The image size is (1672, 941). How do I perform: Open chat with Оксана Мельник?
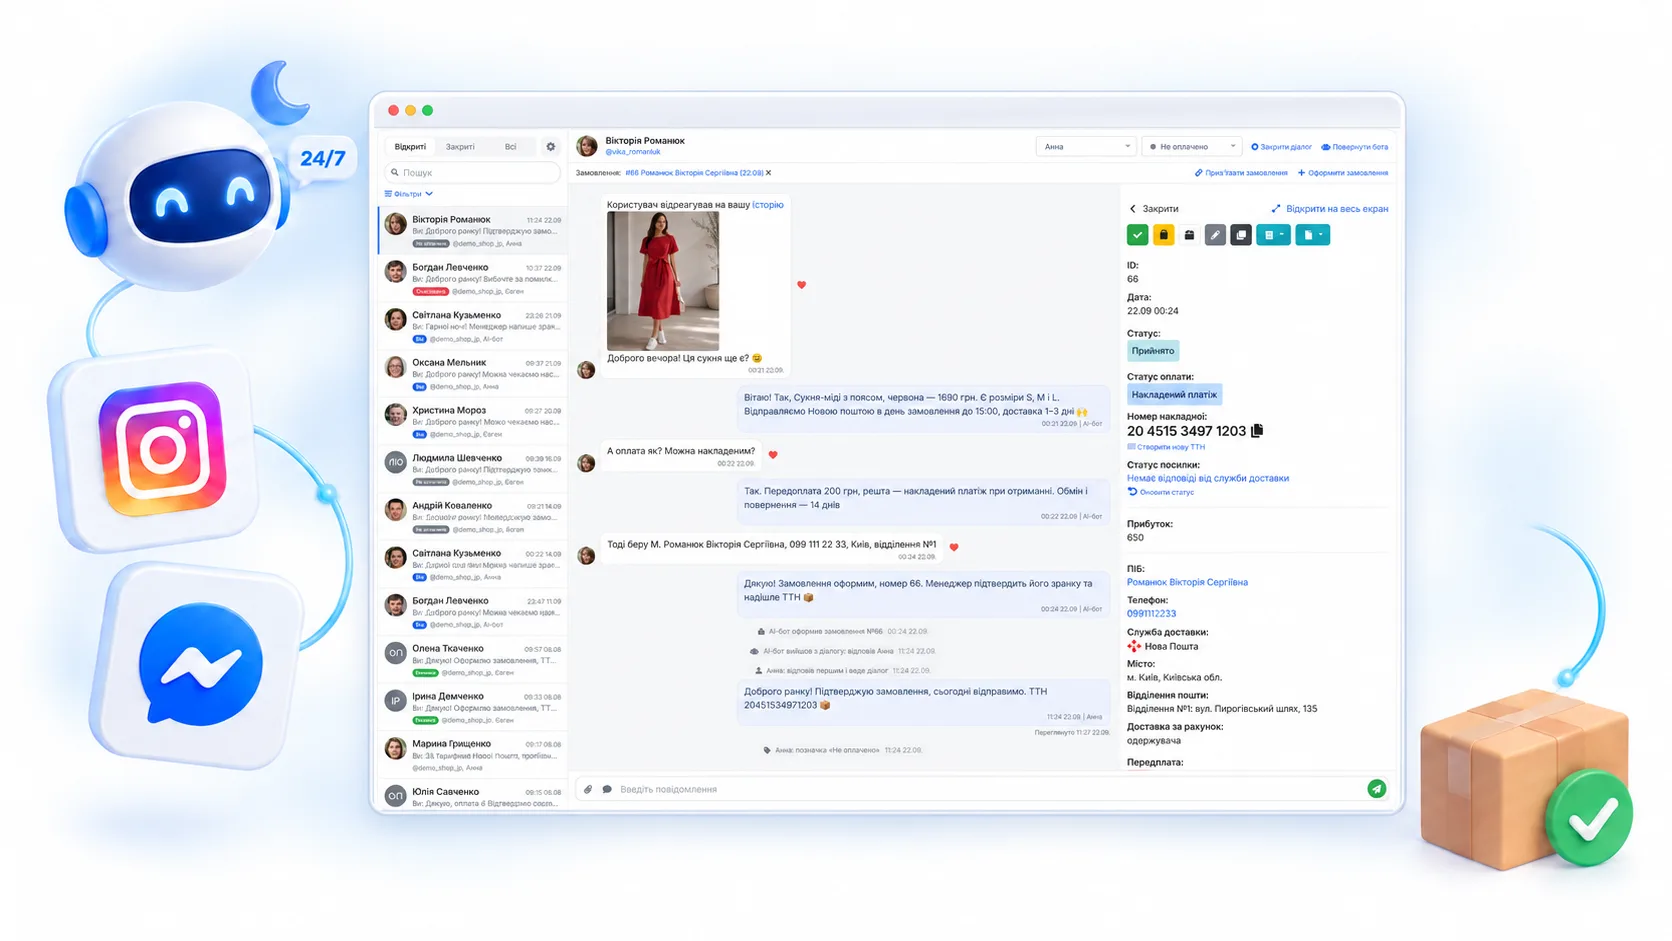[473, 373]
